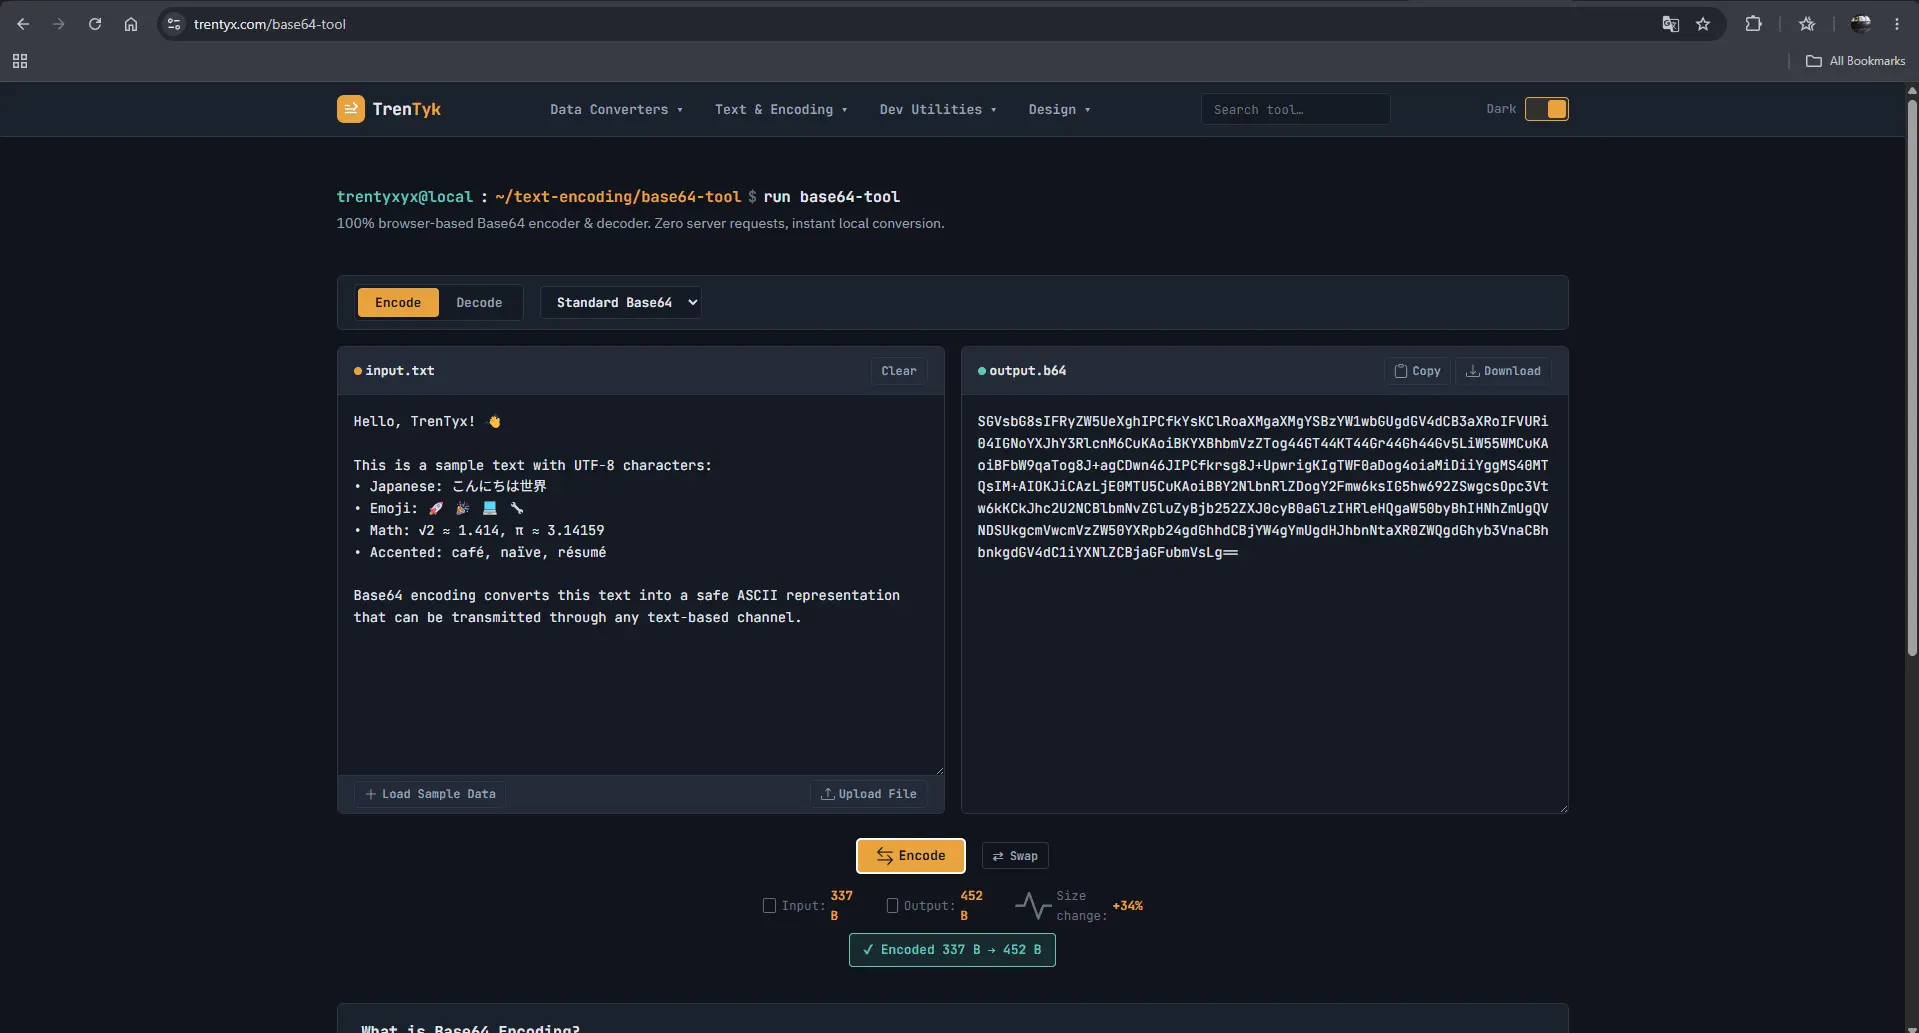
Task: Swap input and output
Action: 1015,856
